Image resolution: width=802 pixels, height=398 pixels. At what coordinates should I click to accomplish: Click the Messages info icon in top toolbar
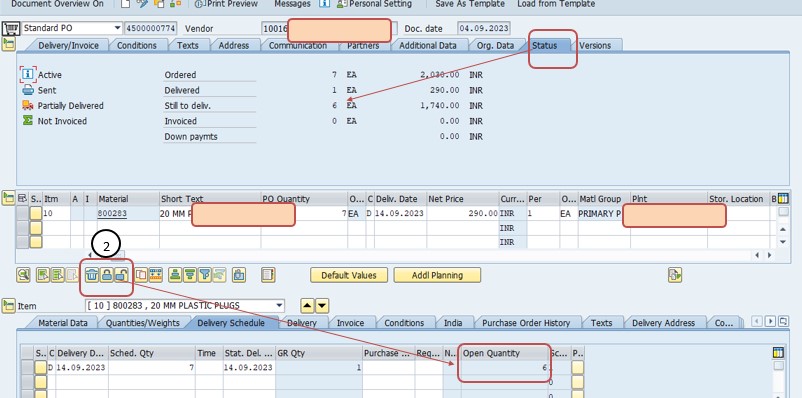pyautogui.click(x=324, y=4)
